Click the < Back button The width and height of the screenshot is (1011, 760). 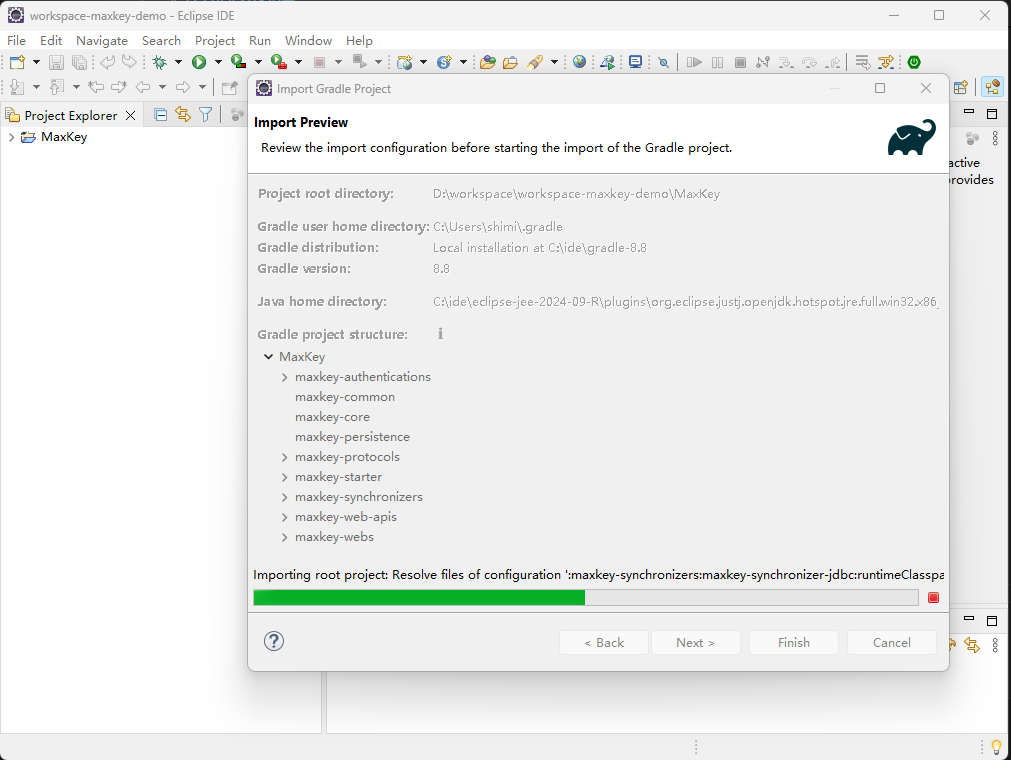pos(604,643)
